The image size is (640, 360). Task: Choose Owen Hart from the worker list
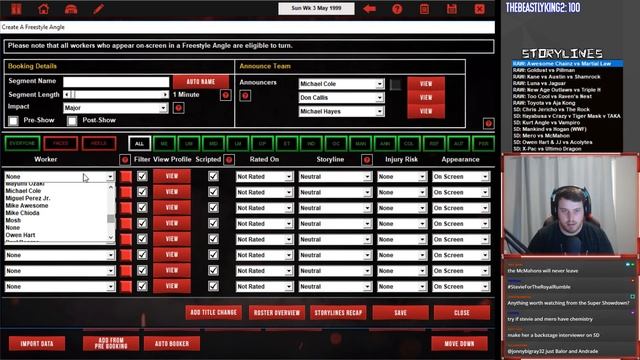20,235
